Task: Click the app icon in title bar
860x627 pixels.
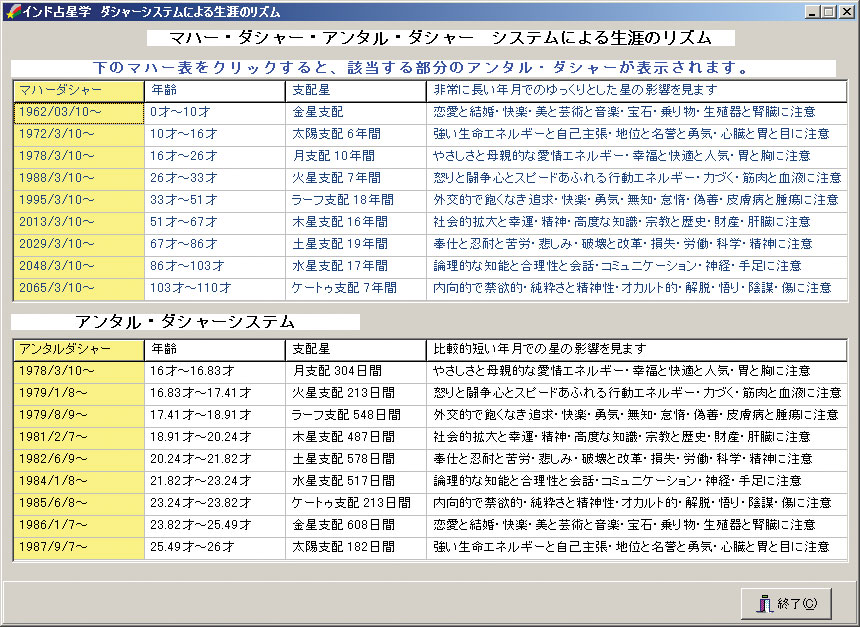Action: (12, 12)
